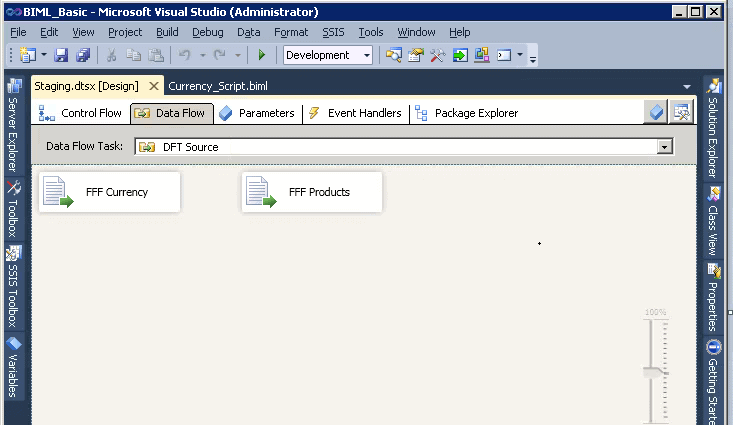Open the Toolbox side panel
The width and height of the screenshot is (733, 425).
pyautogui.click(x=14, y=209)
